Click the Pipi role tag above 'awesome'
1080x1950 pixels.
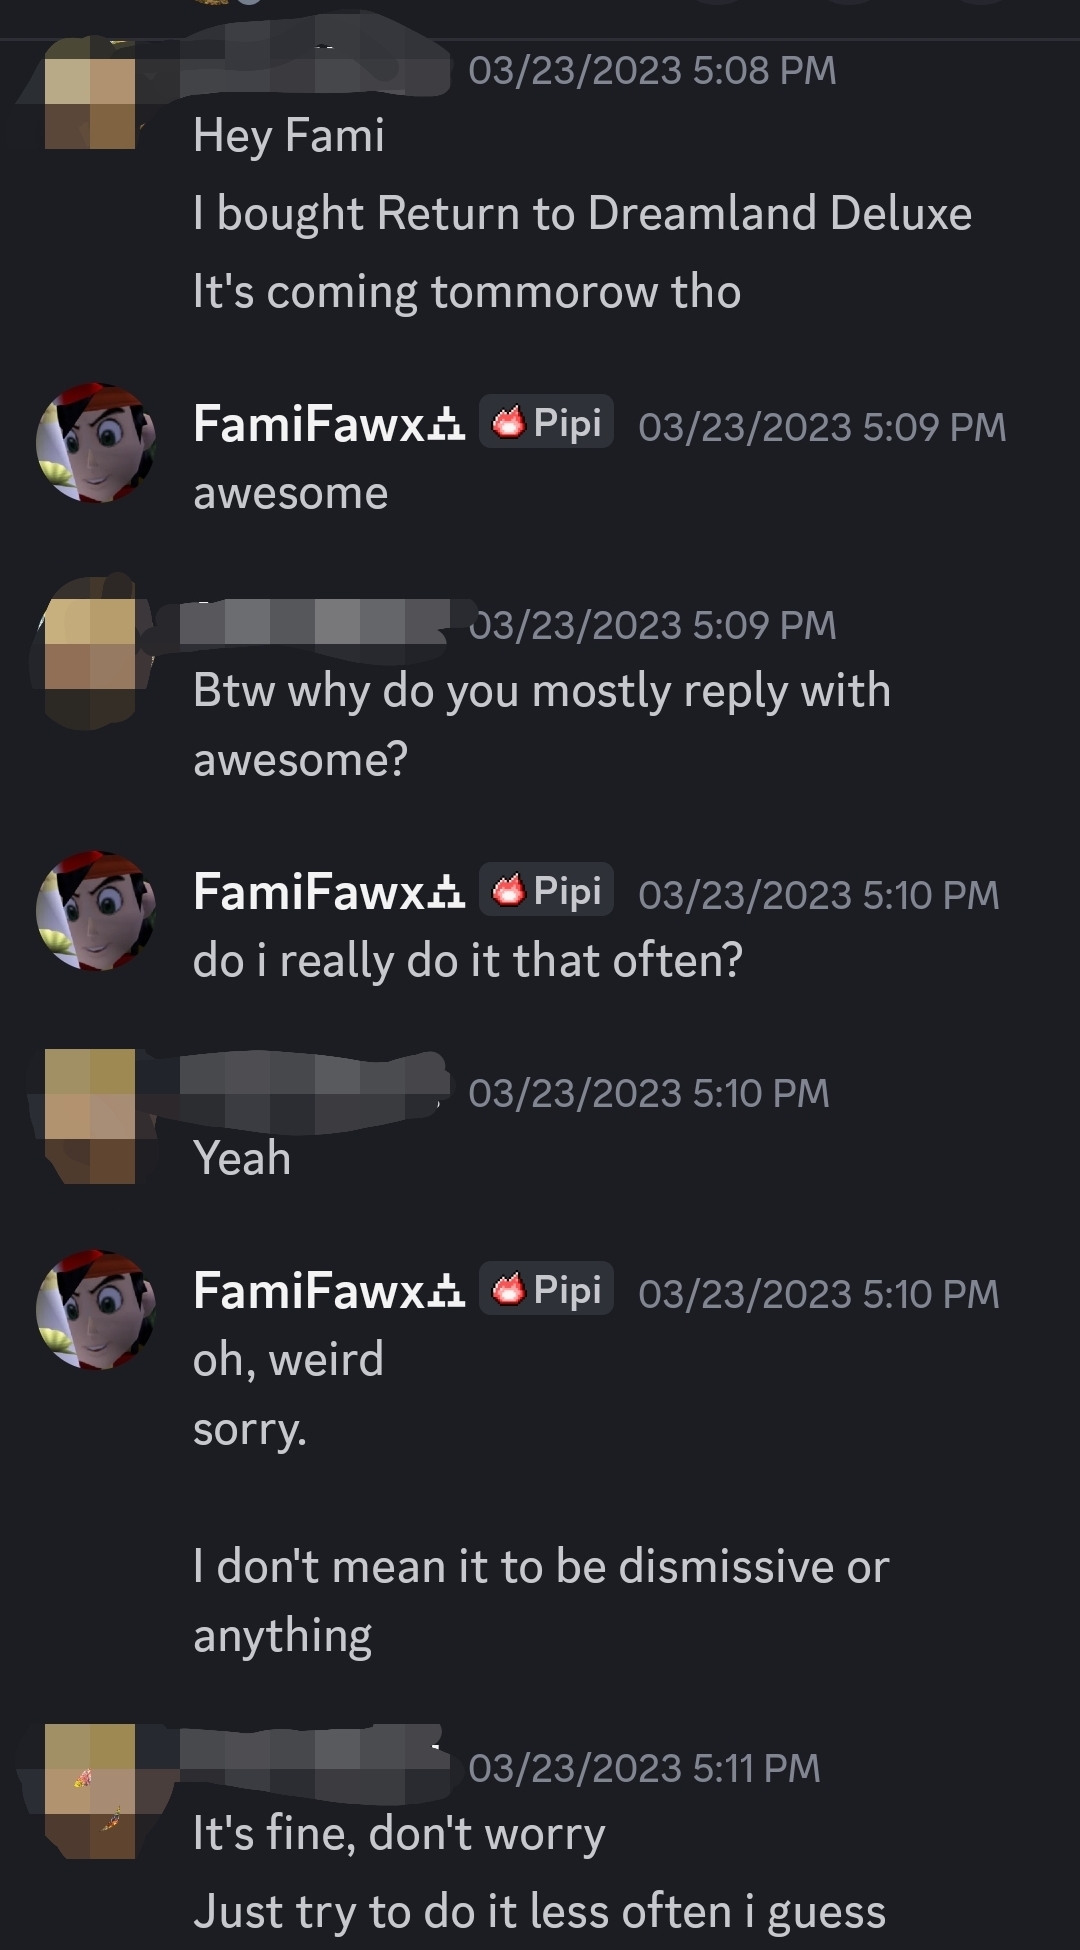pyautogui.click(x=546, y=423)
